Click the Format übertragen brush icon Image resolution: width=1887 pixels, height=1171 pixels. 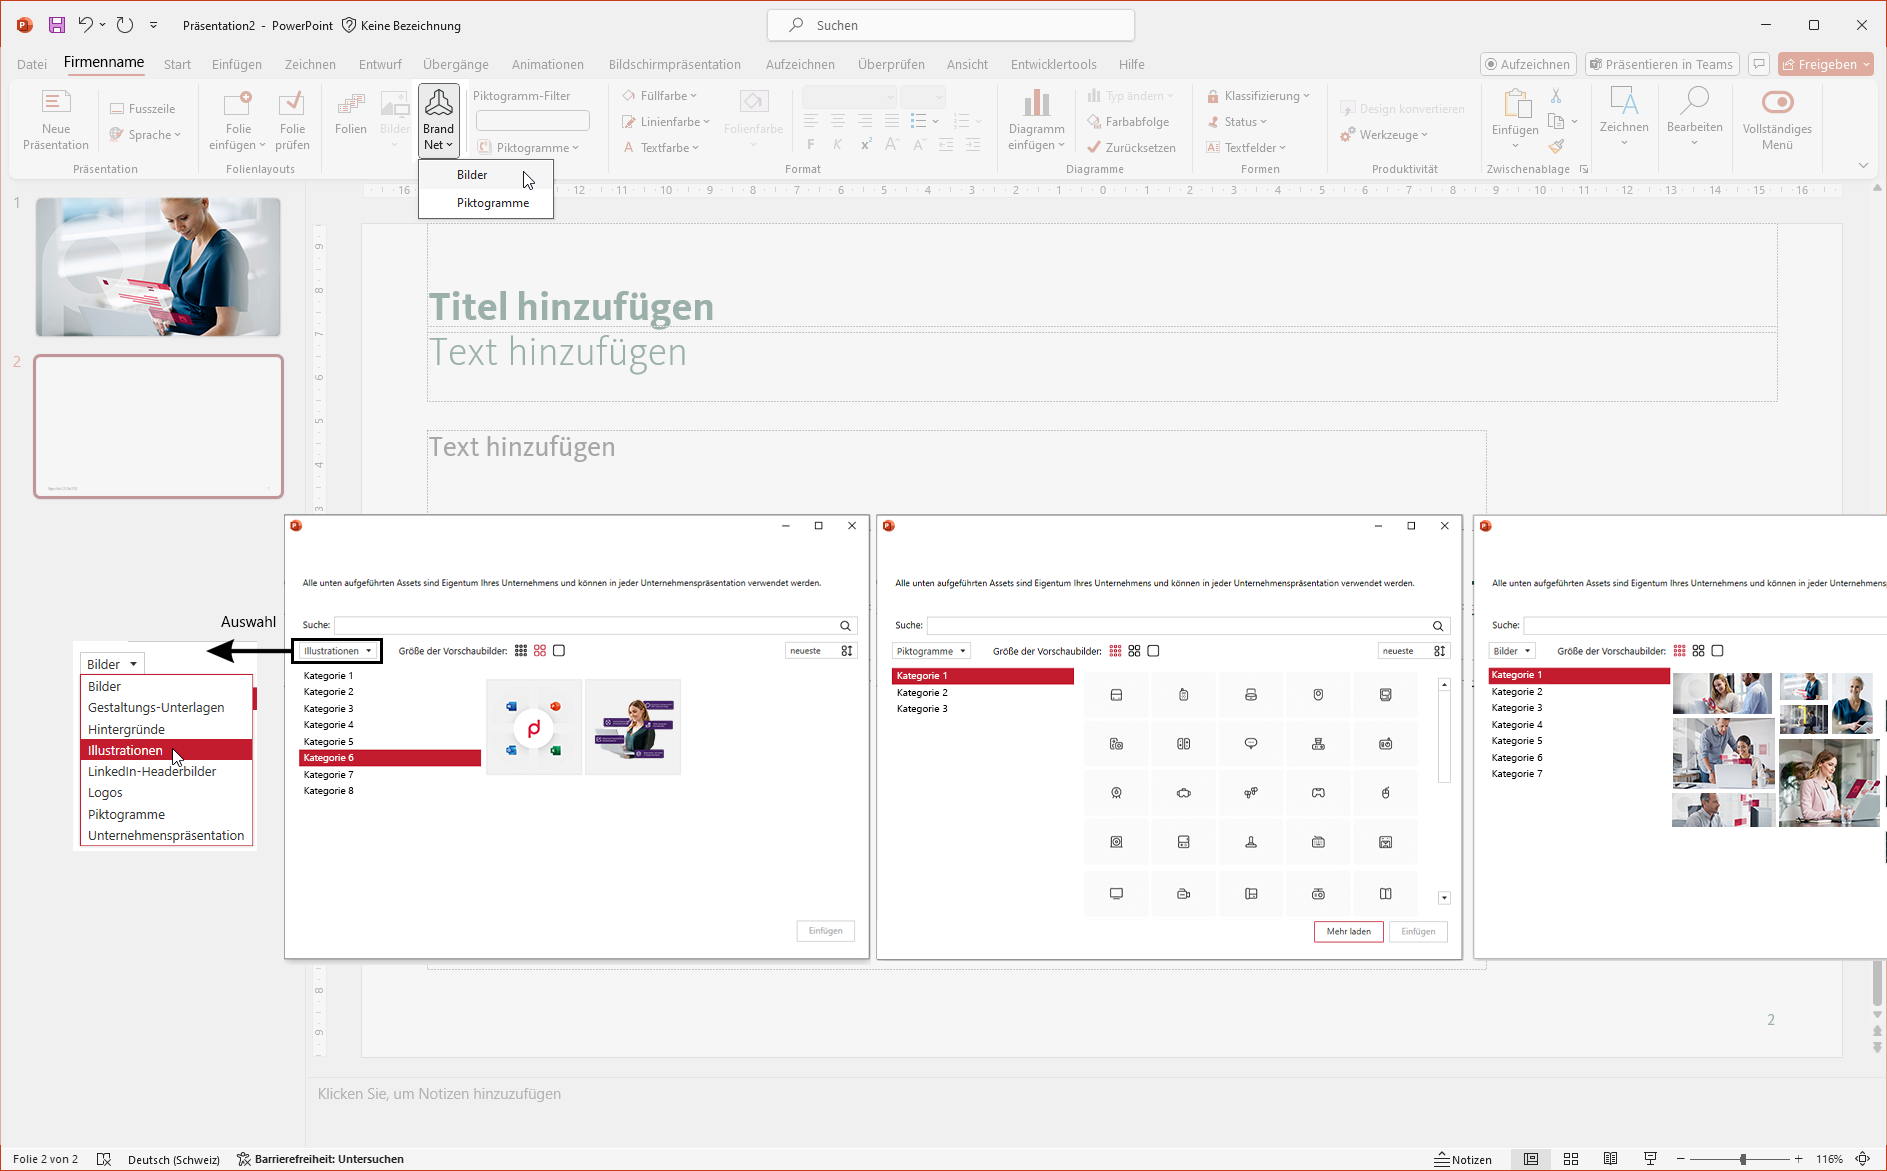pyautogui.click(x=1556, y=146)
